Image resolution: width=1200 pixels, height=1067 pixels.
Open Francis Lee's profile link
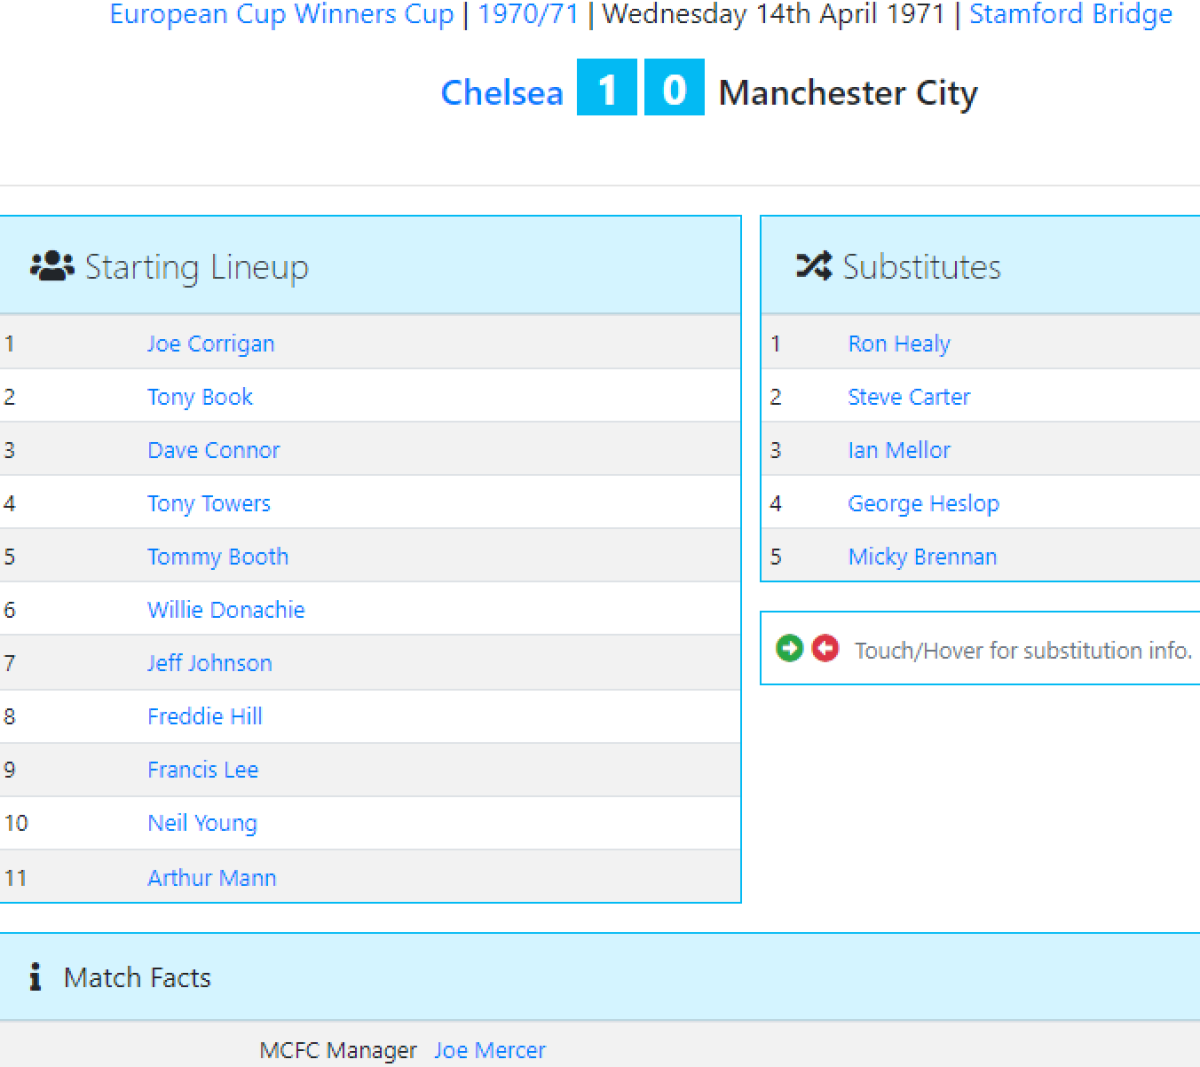tap(203, 770)
